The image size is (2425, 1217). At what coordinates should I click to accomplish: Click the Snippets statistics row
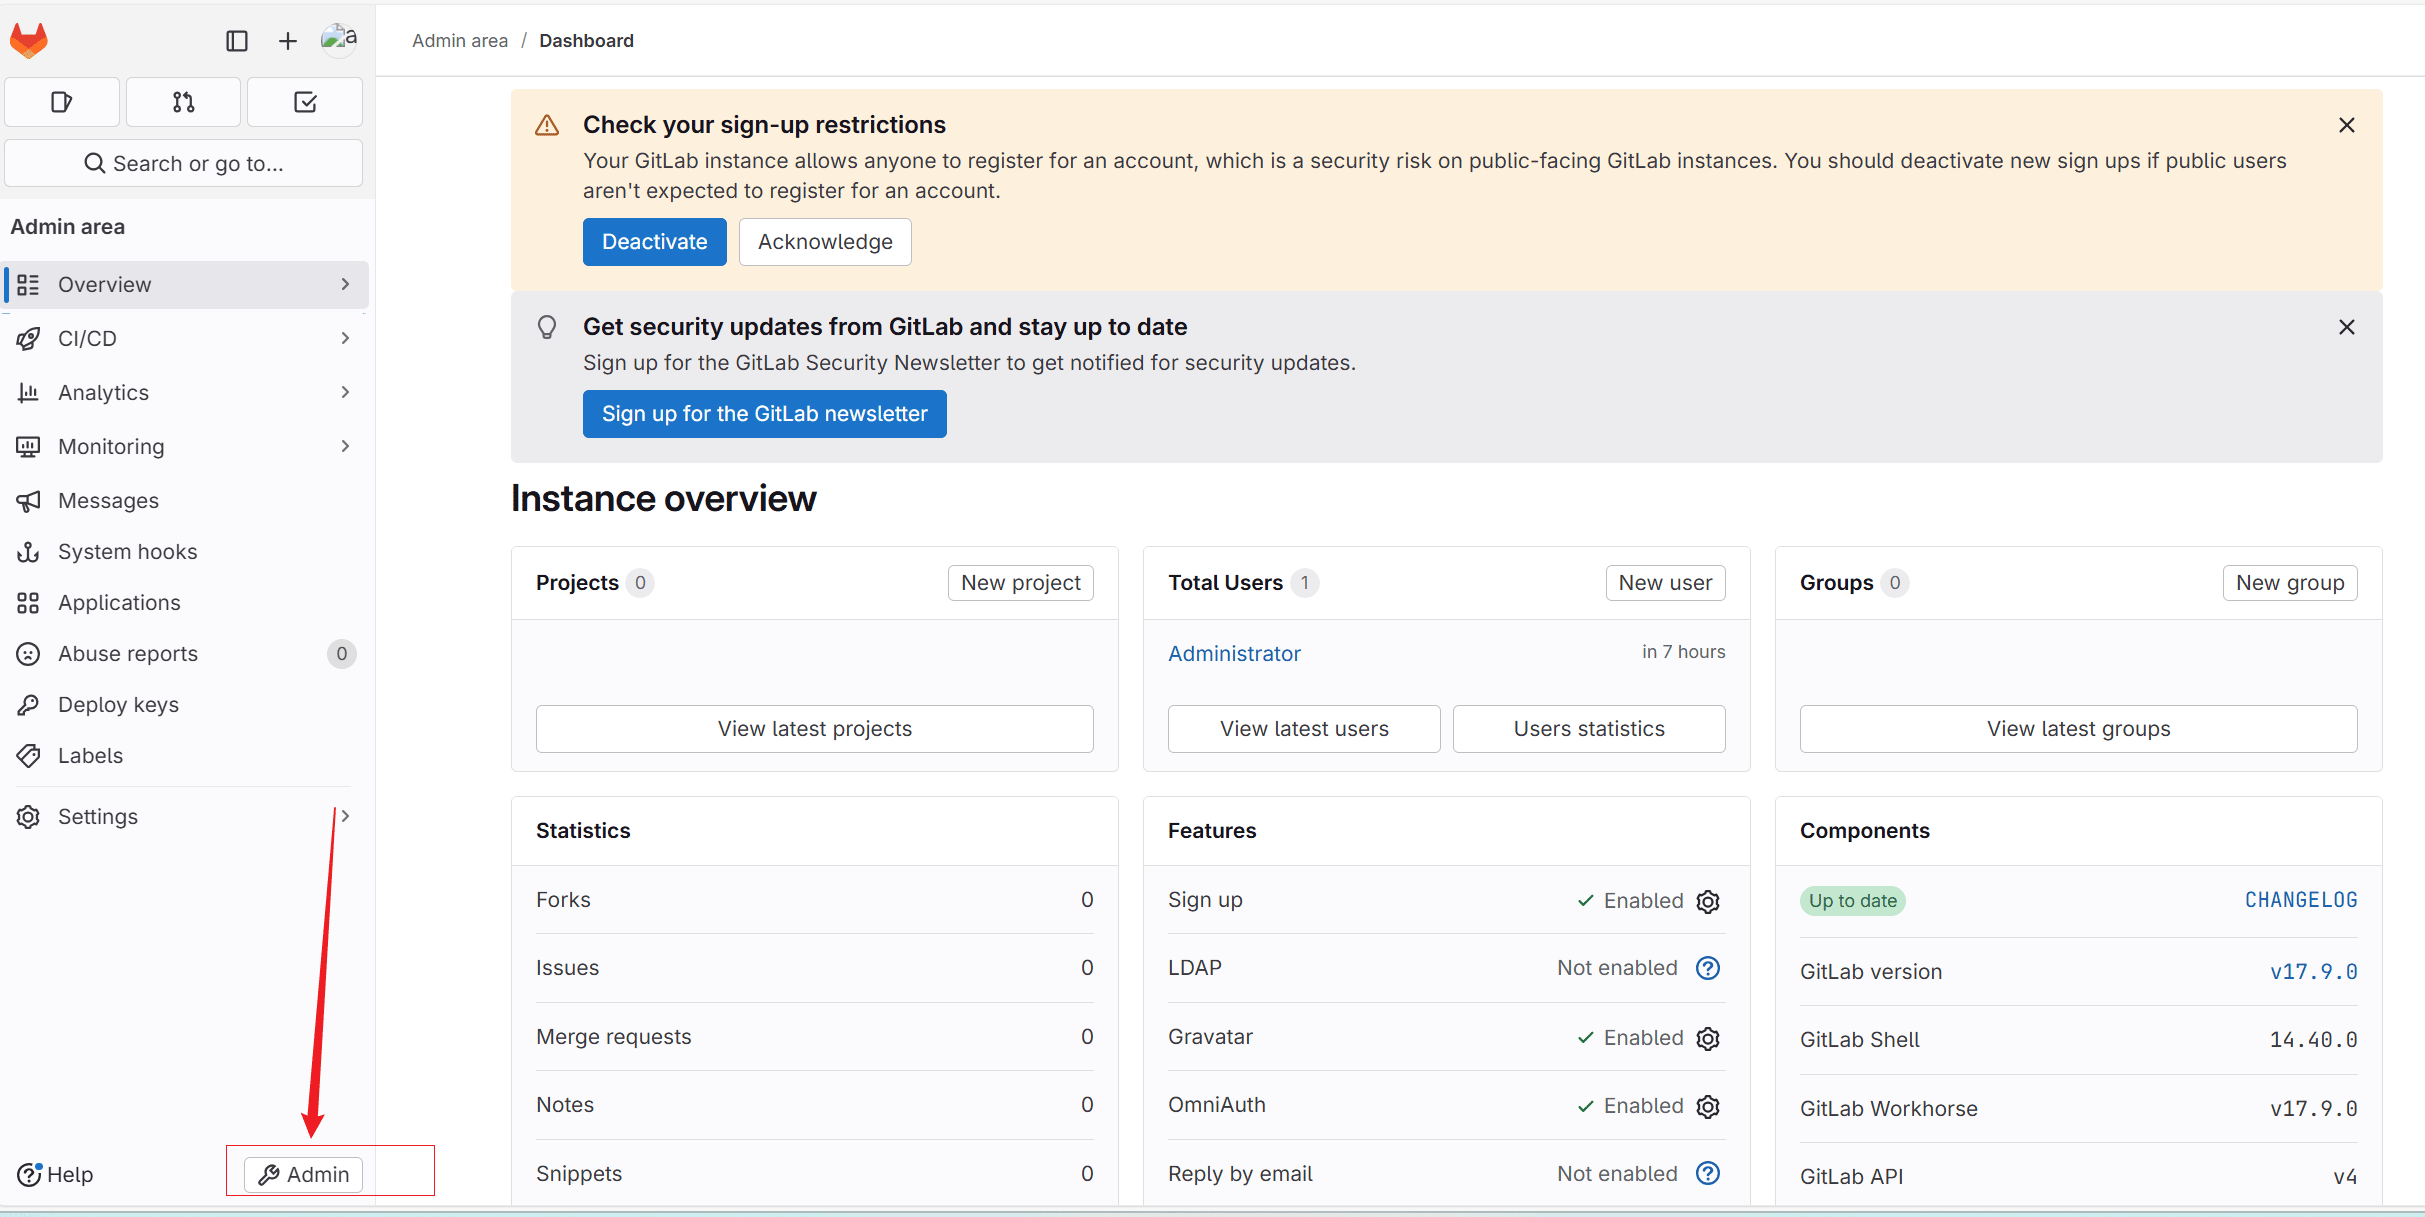point(815,1174)
